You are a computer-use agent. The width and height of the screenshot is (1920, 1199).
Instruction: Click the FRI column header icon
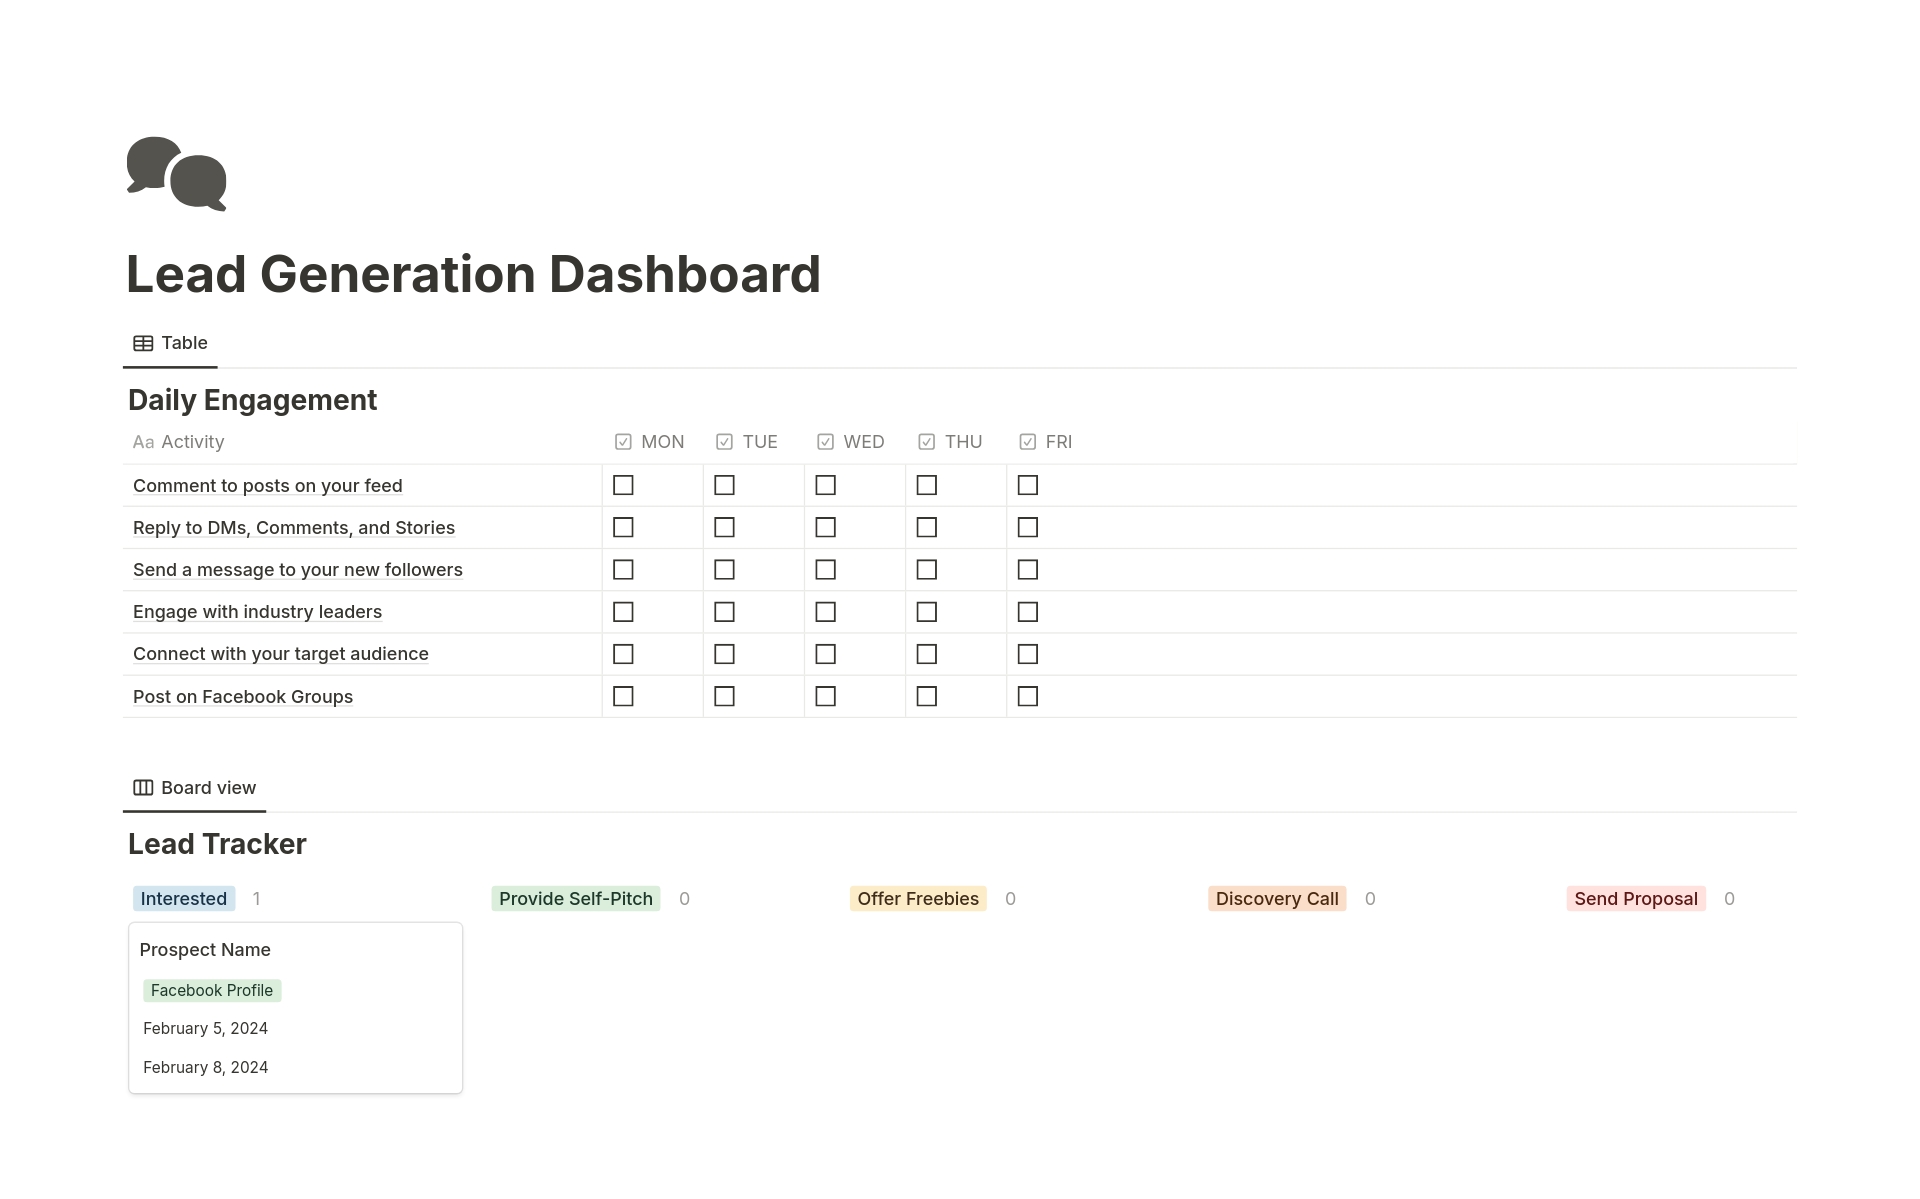tap(1027, 442)
